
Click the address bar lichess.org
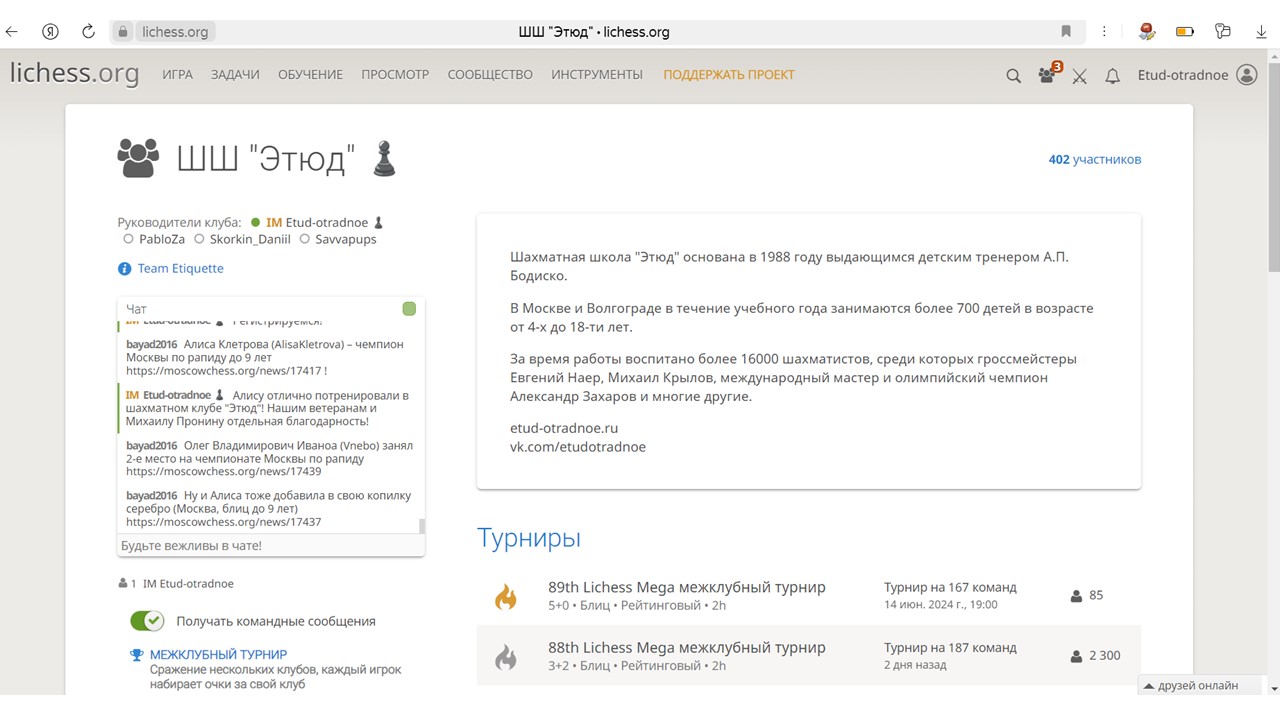pos(175,32)
